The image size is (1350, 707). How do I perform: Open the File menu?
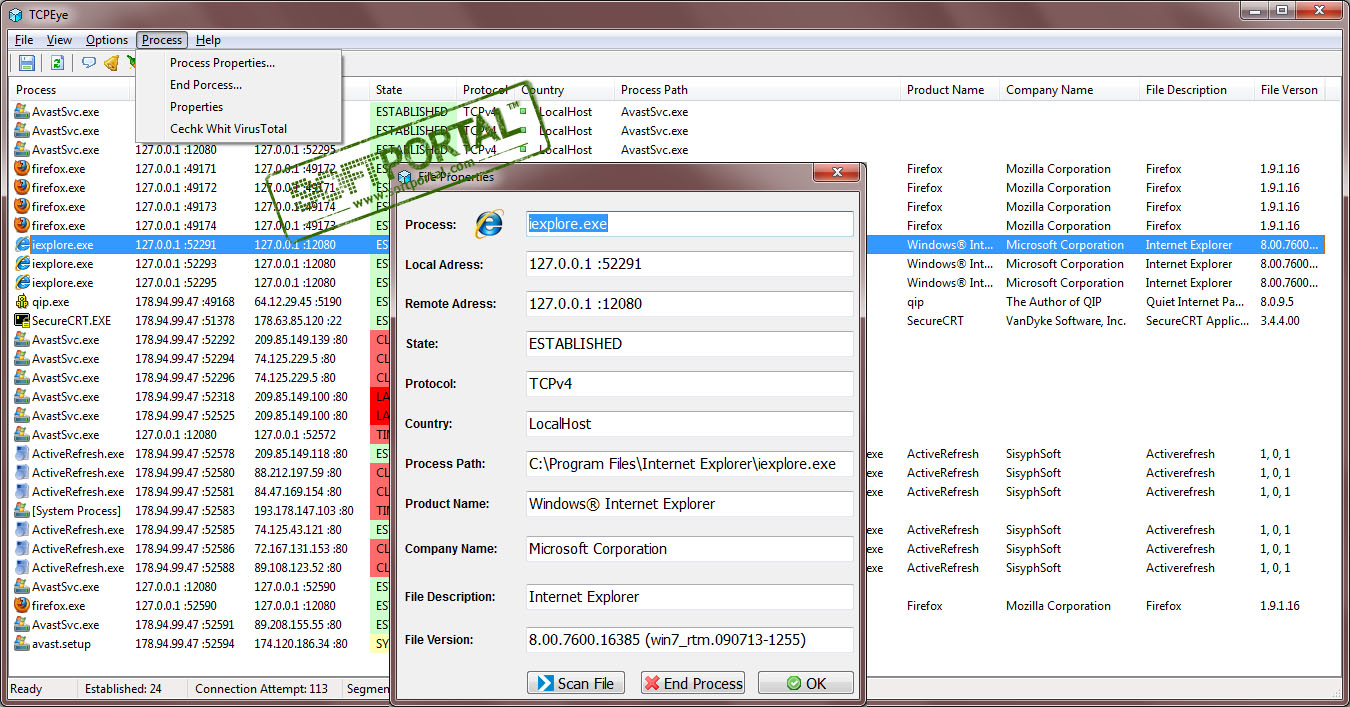(x=24, y=40)
